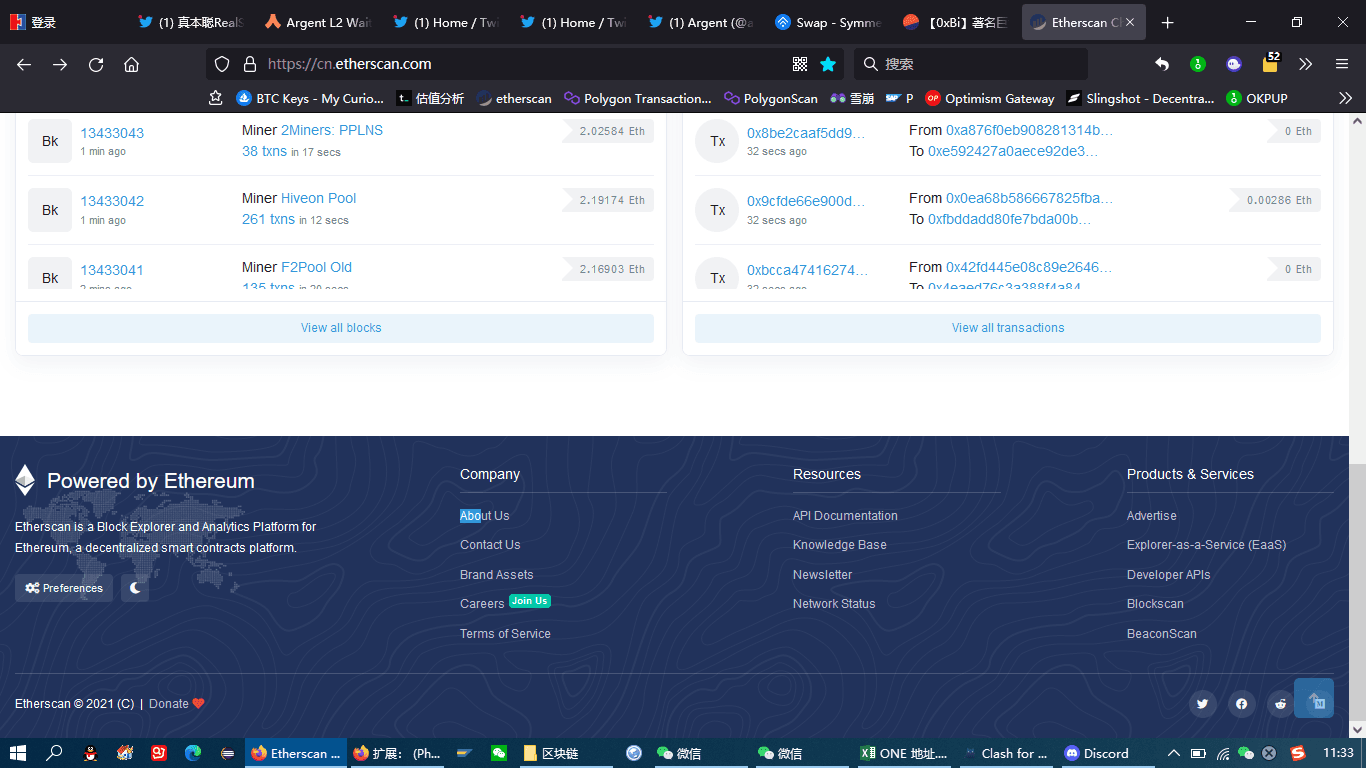Click the undo arrow toolbar icon
Image resolution: width=1366 pixels, height=768 pixels.
pos(1162,64)
